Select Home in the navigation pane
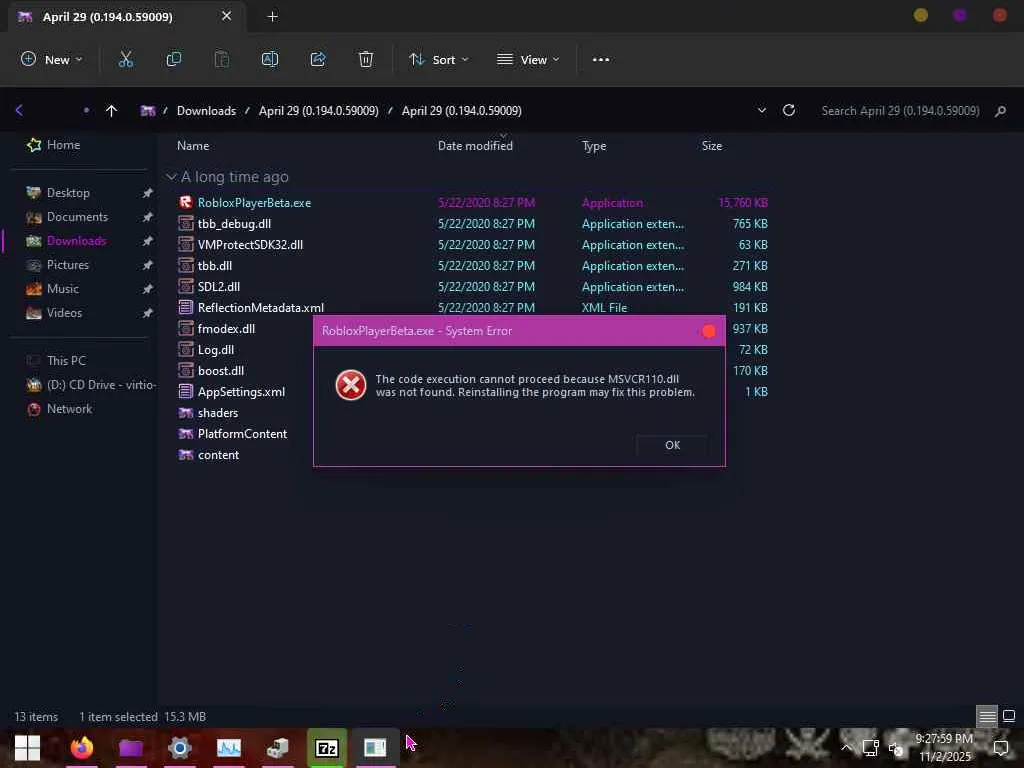This screenshot has height=768, width=1024. tap(54, 145)
